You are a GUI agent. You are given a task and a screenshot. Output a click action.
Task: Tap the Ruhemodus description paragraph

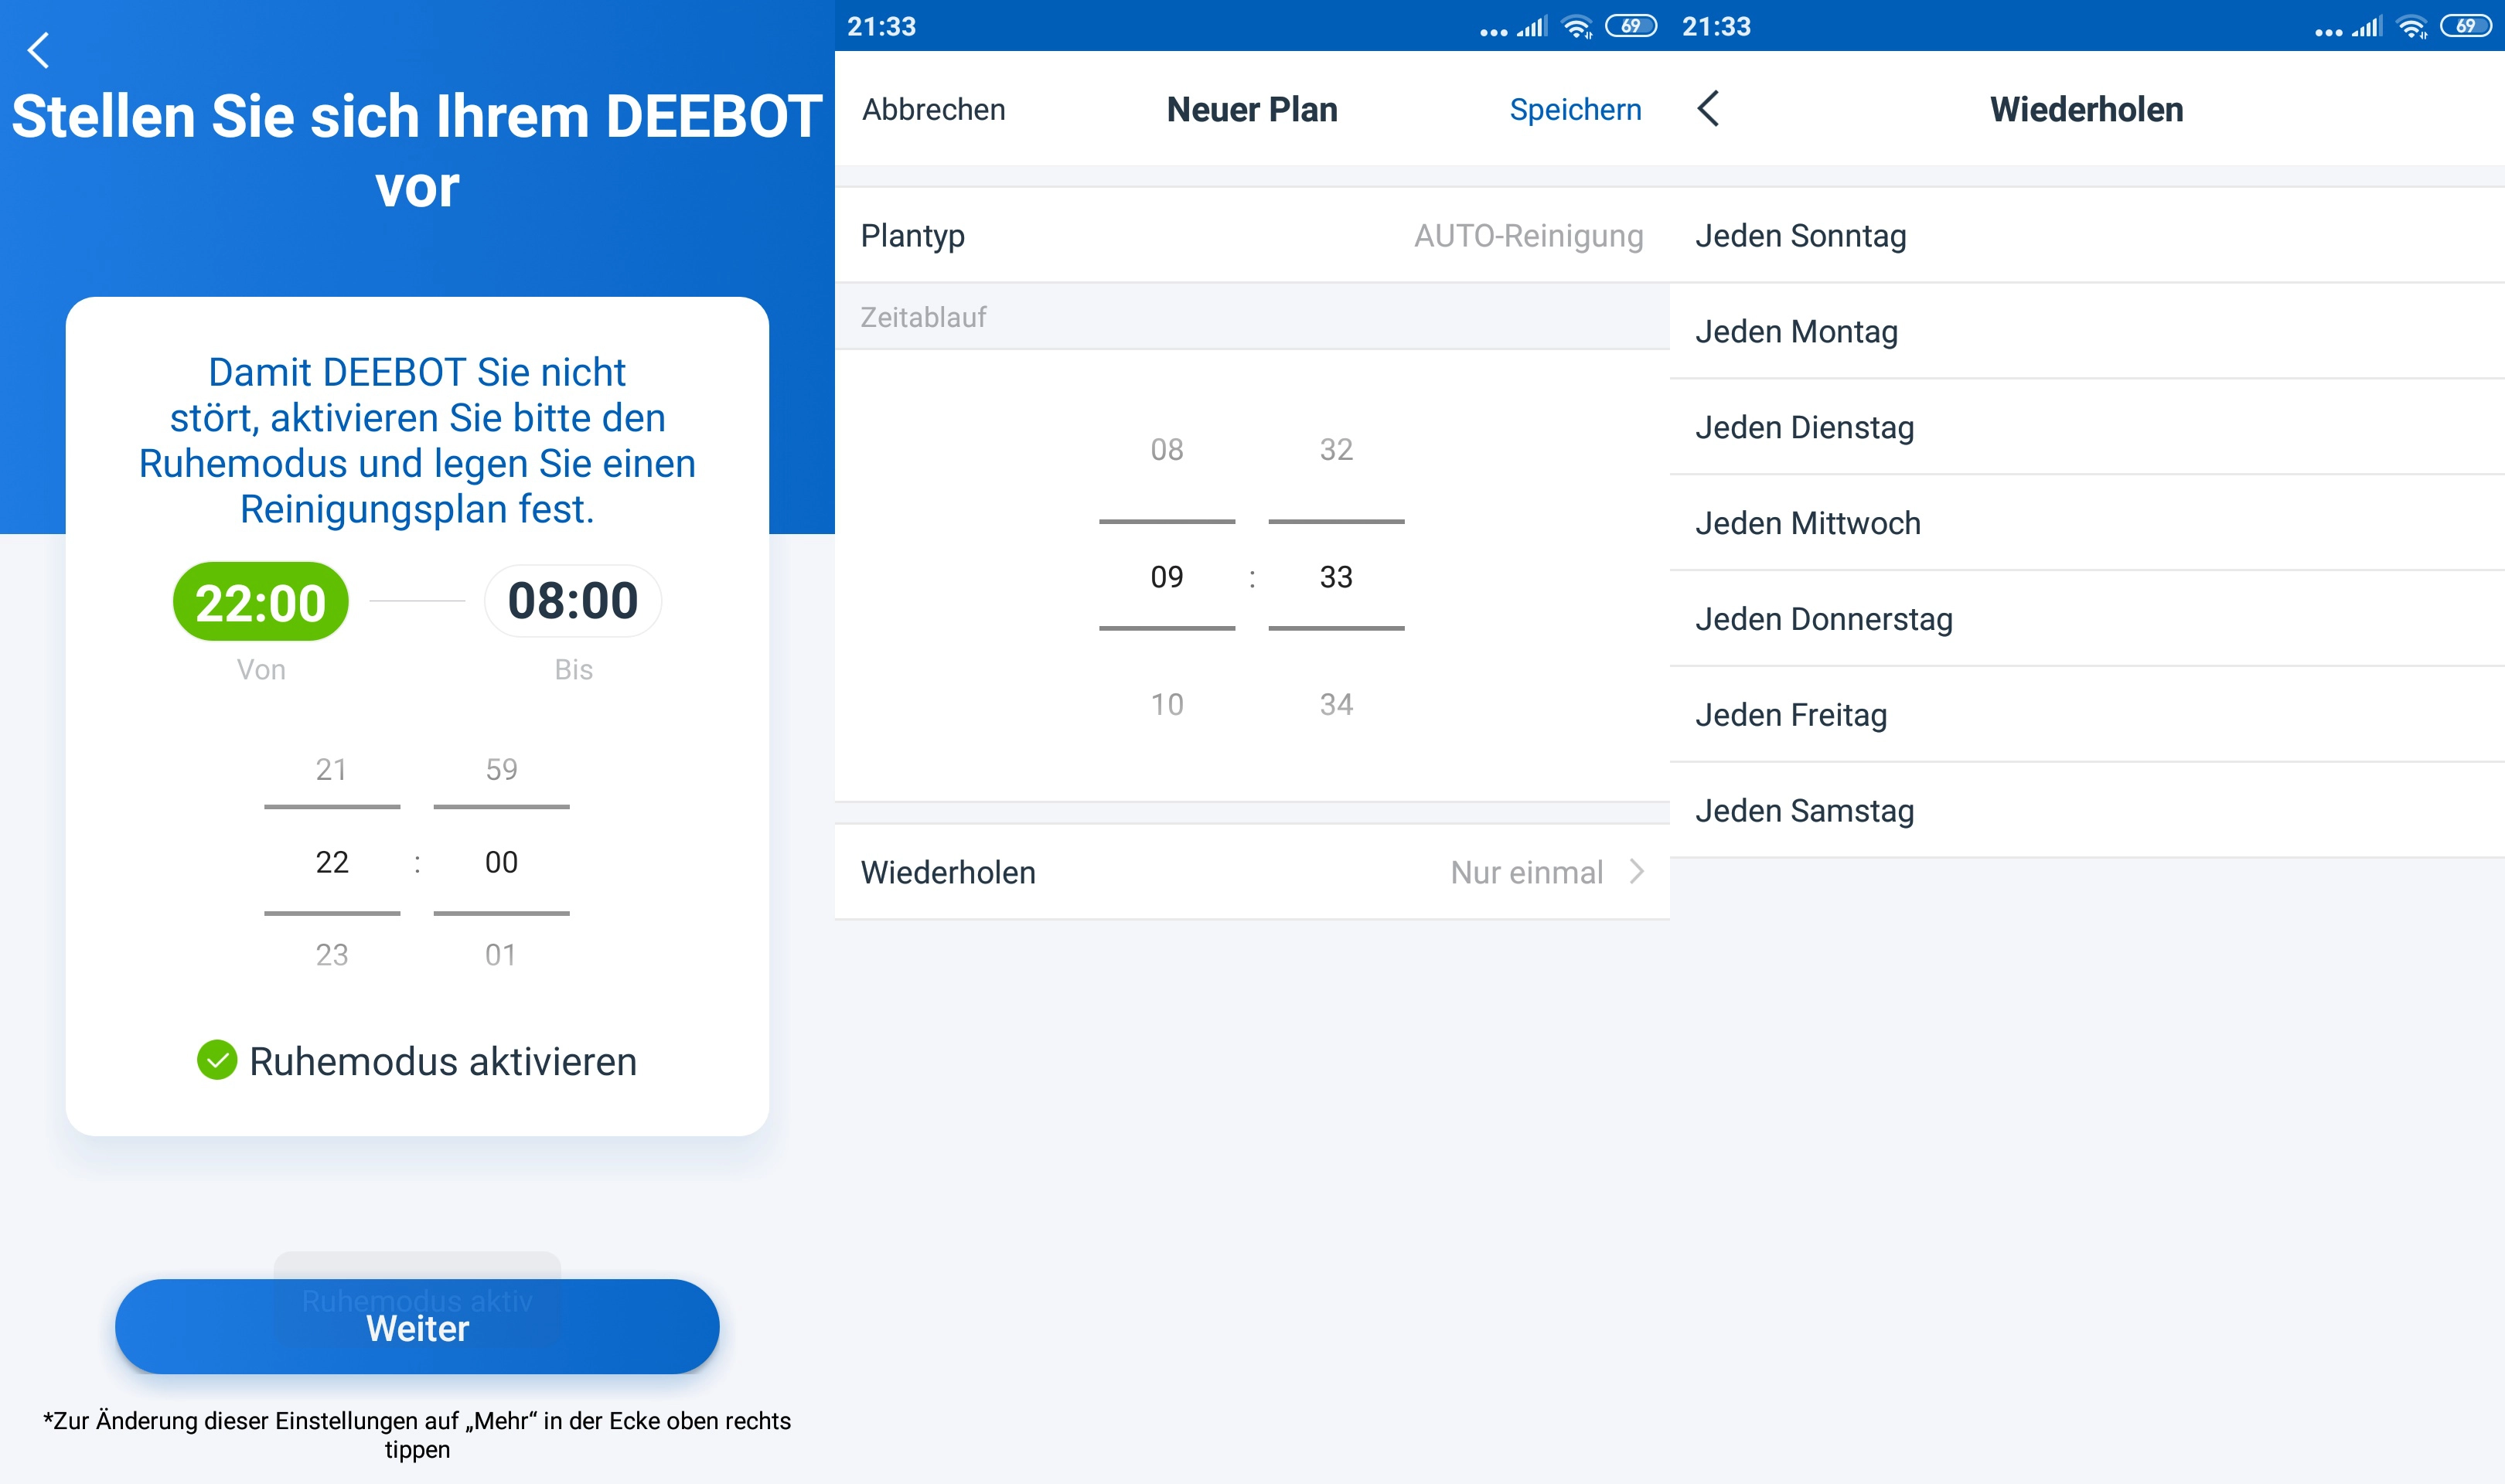(417, 440)
